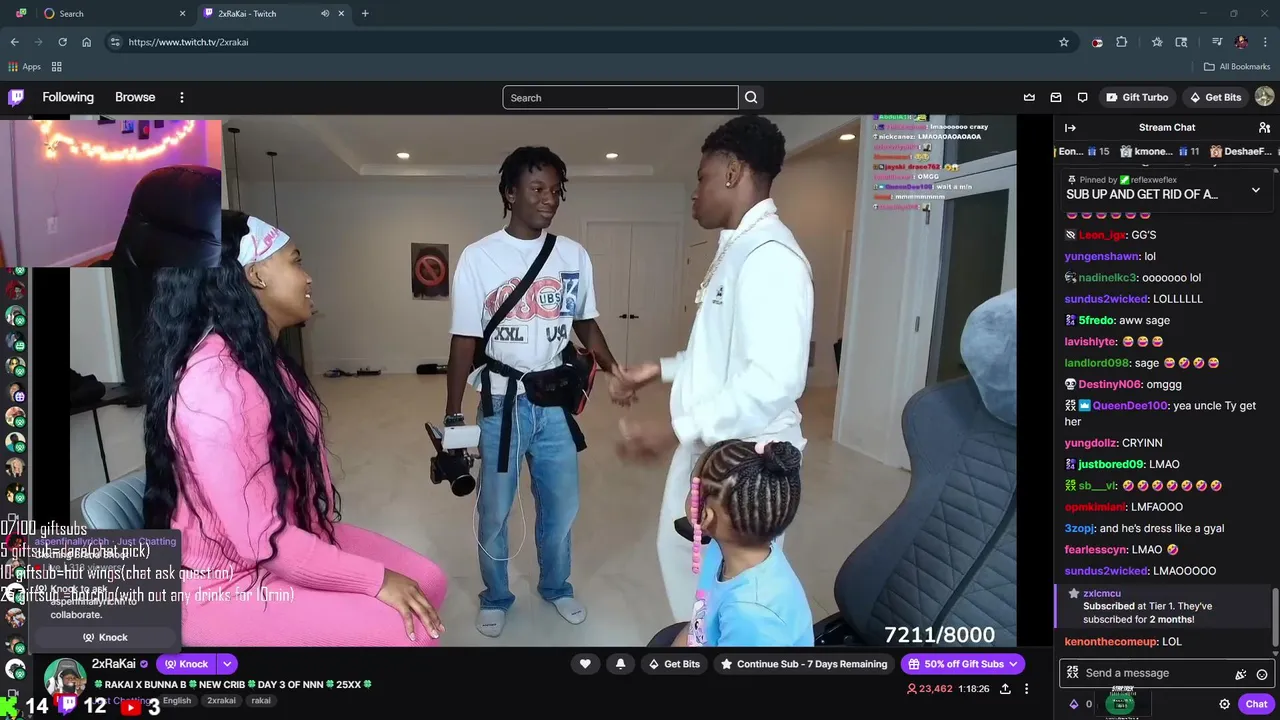Image resolution: width=1280 pixels, height=720 pixels.
Task: Click the chat scrollbar thumb
Action: (x=1275, y=617)
